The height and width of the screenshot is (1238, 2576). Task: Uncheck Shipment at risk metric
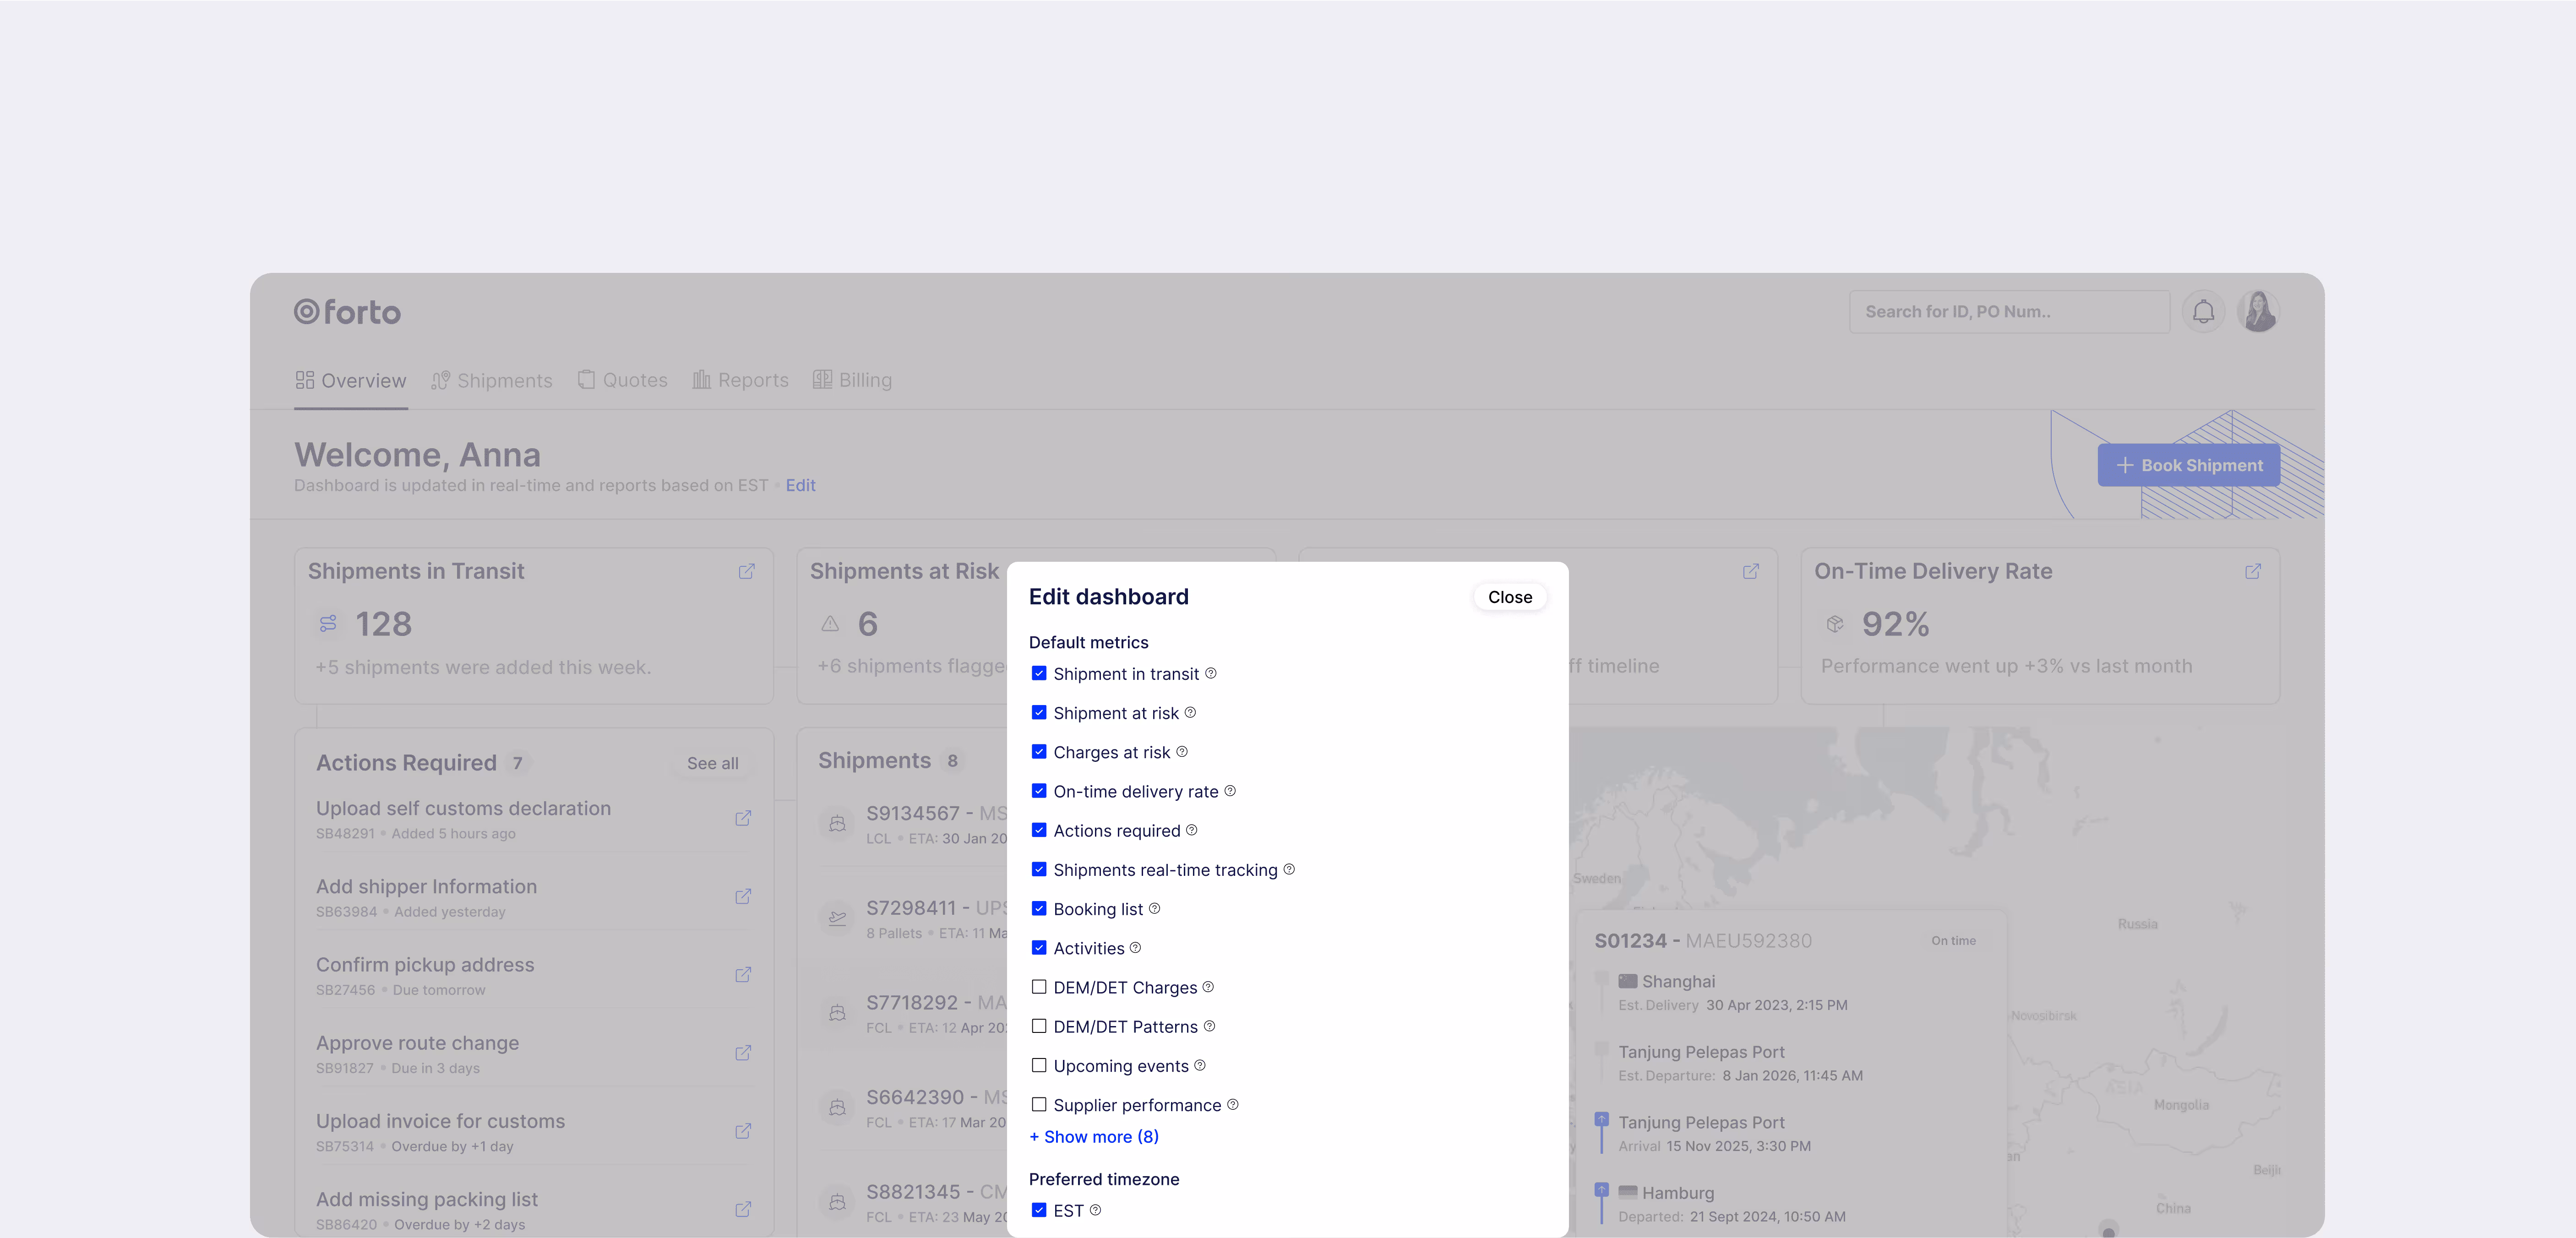[1039, 712]
